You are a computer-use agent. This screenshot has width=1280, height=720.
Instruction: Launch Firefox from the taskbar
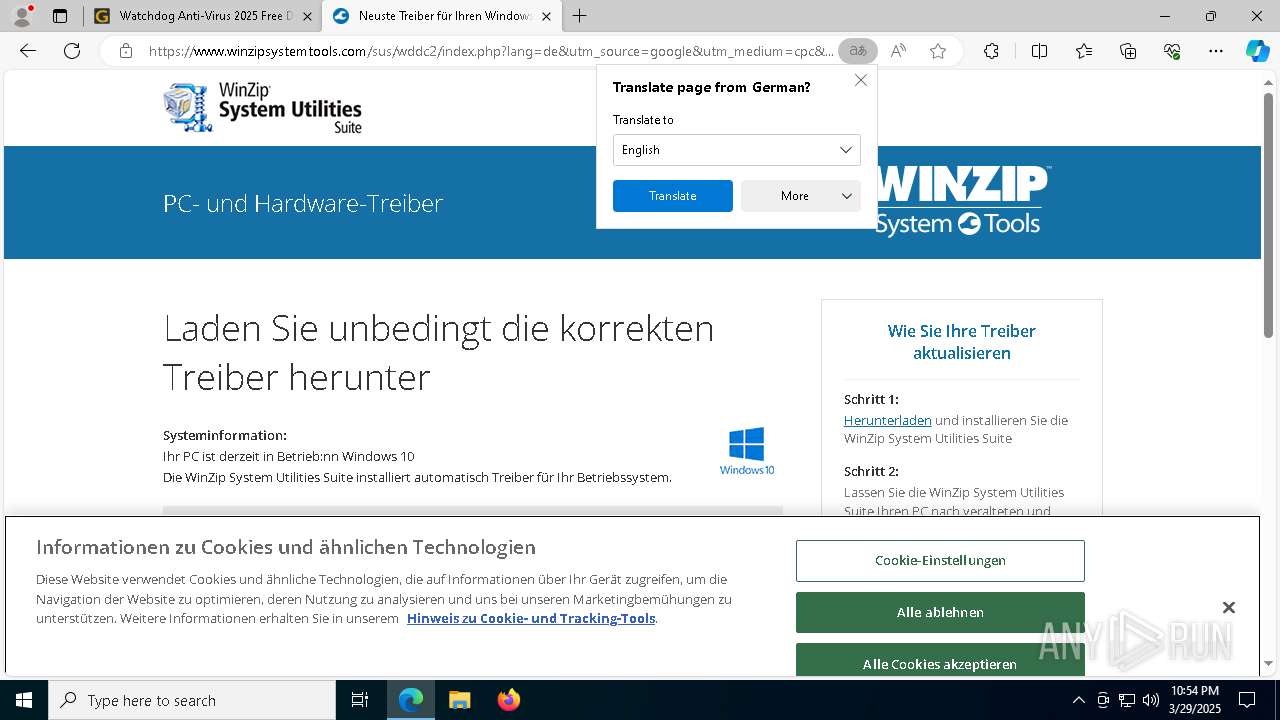click(509, 700)
